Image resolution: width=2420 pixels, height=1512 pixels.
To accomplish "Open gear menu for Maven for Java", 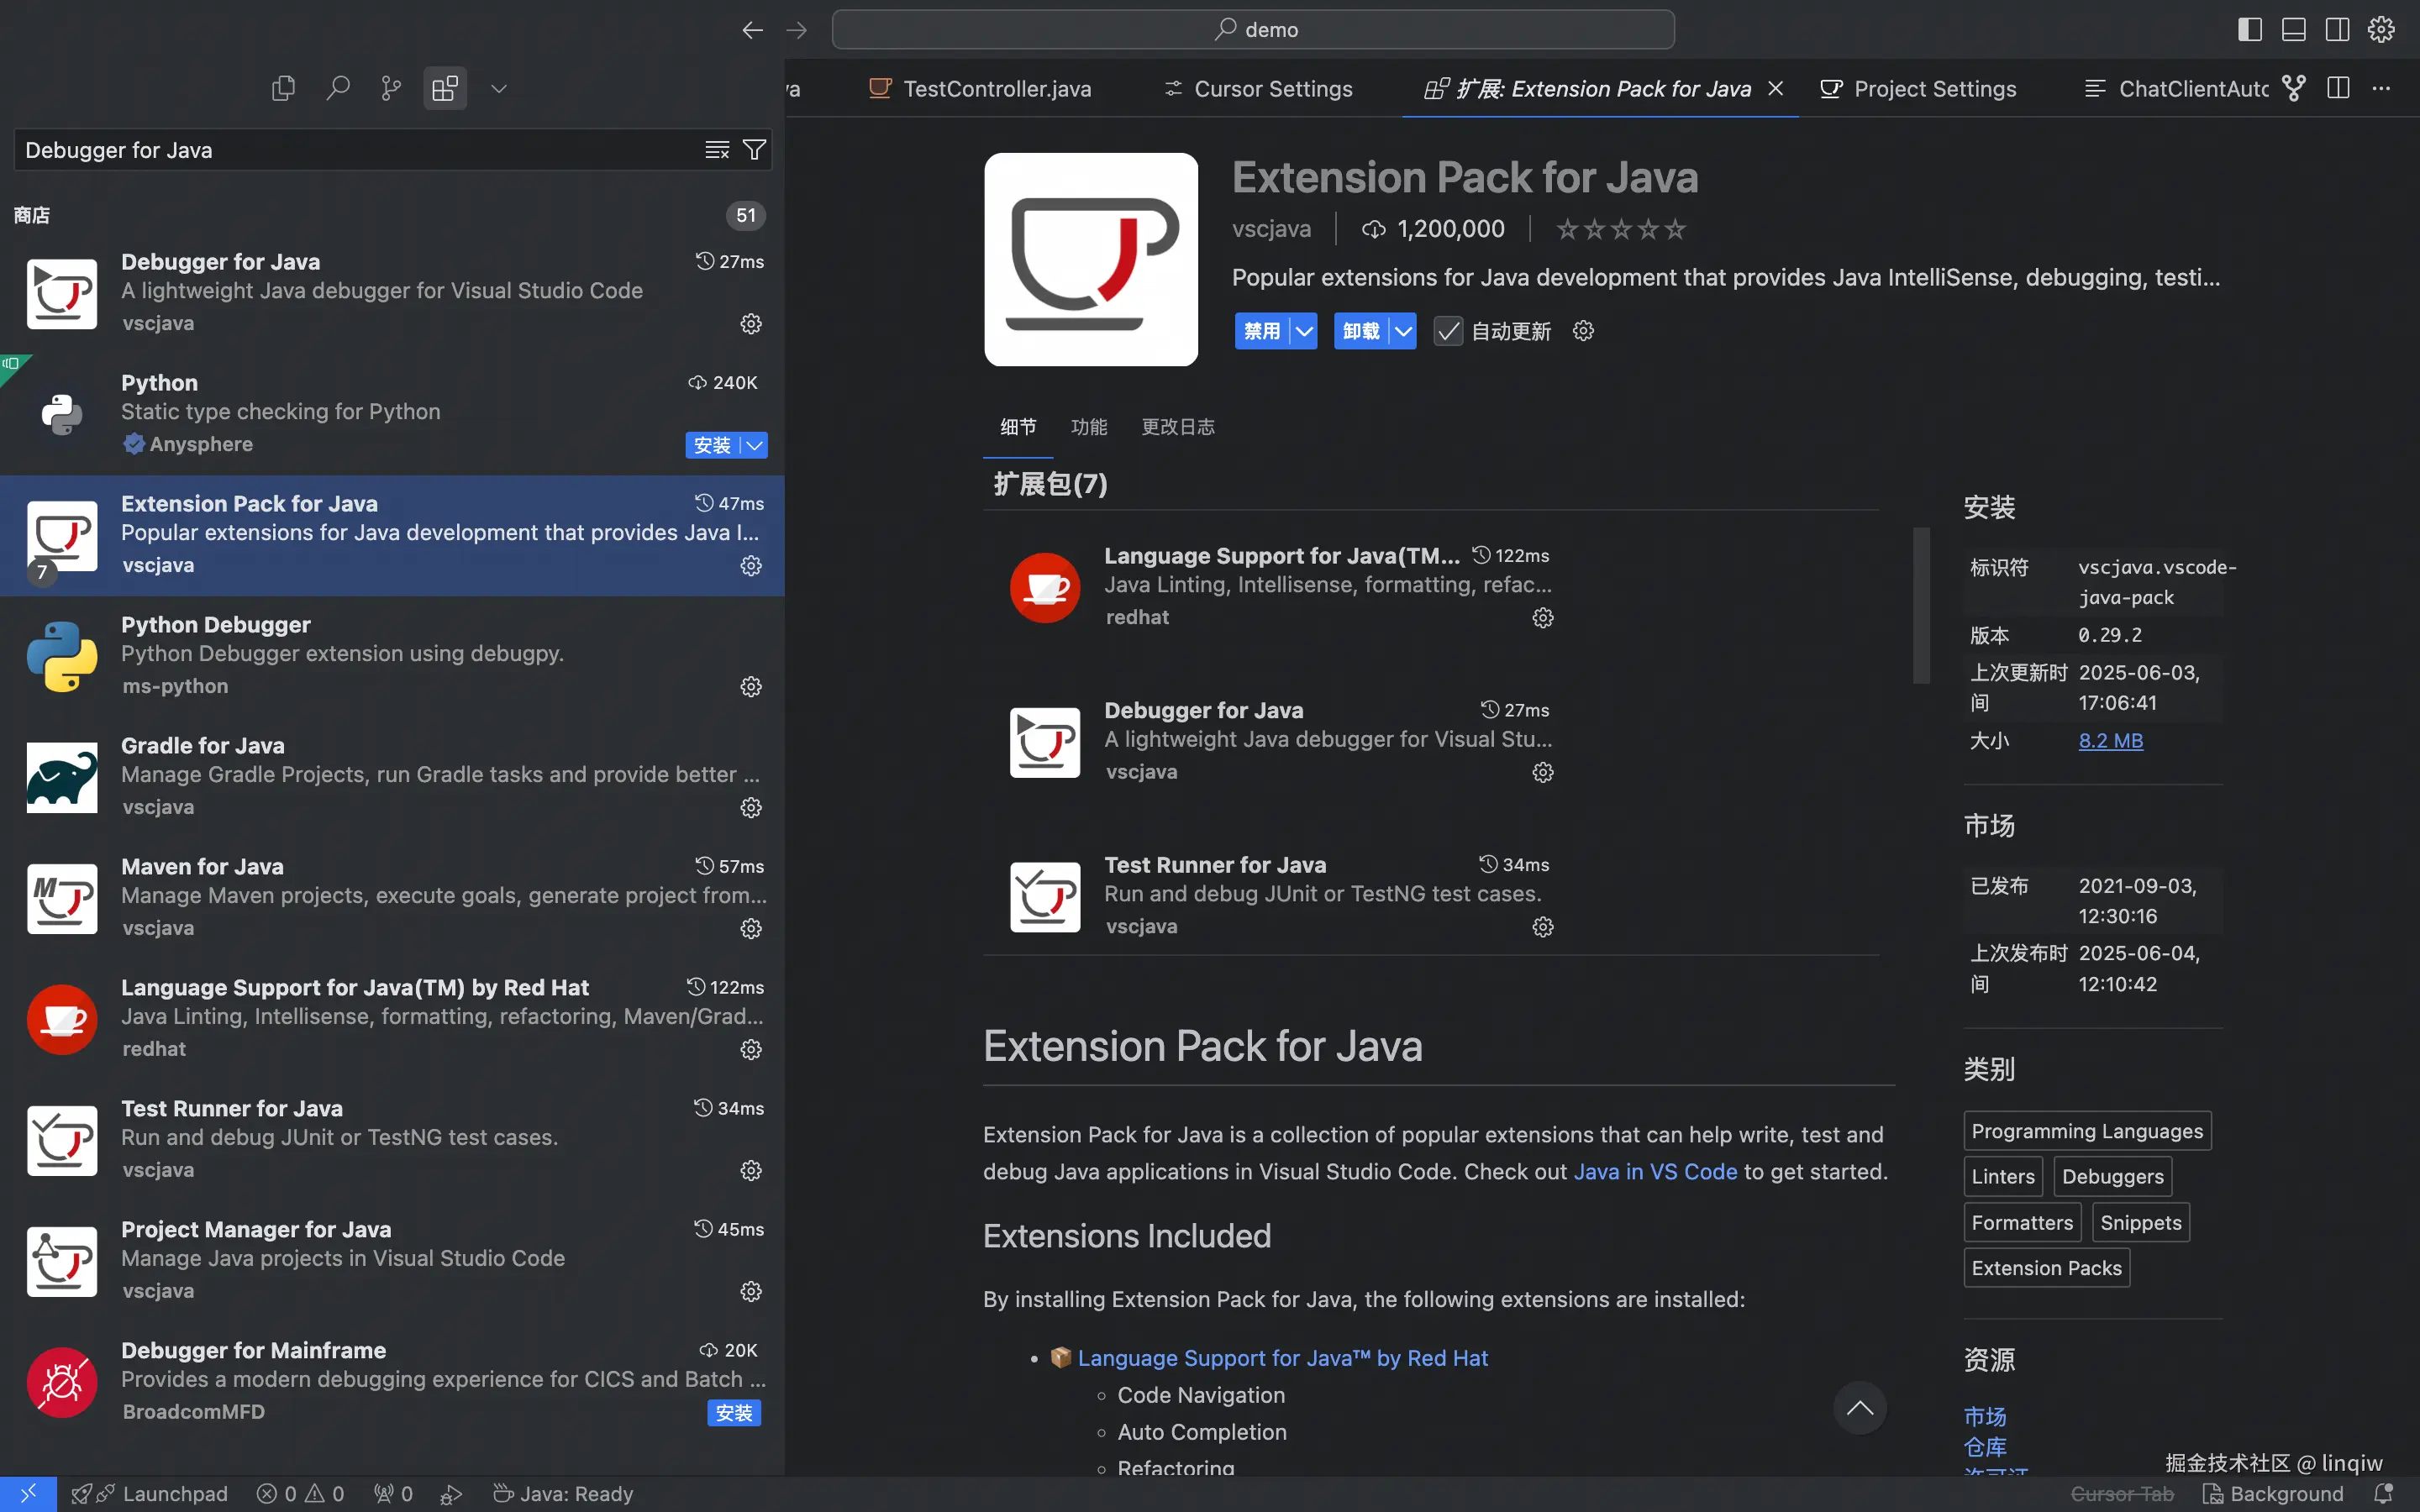I will point(751,928).
